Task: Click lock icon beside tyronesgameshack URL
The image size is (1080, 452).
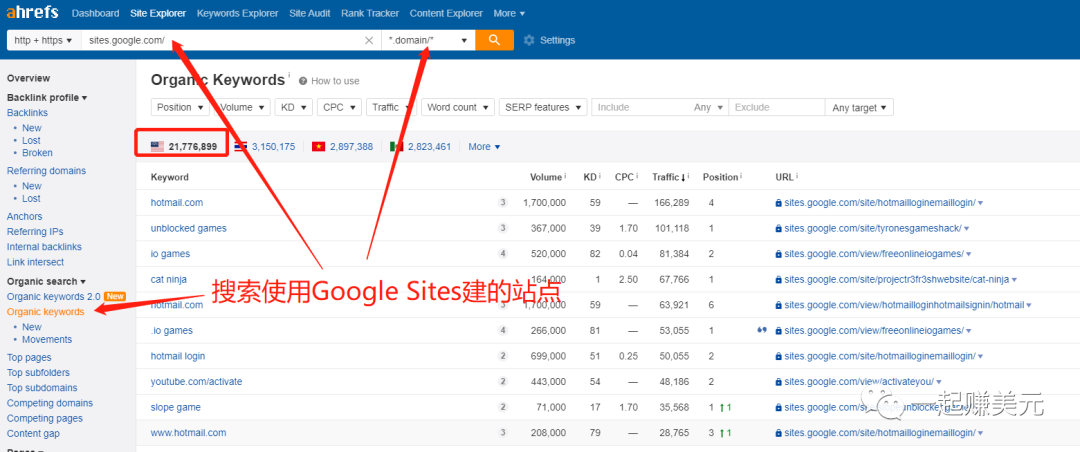Action: click(x=778, y=228)
